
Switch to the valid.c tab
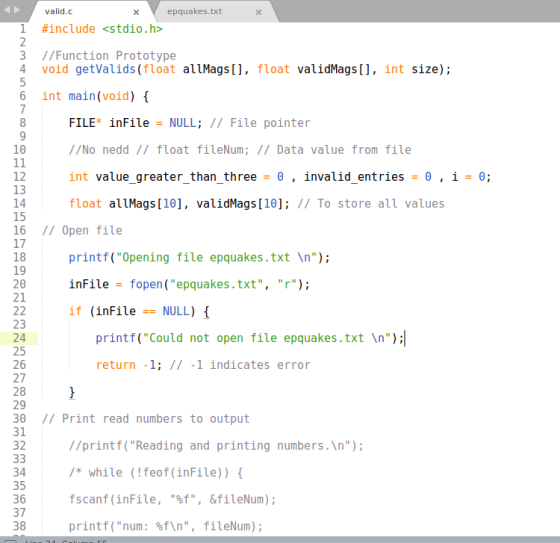click(x=58, y=11)
